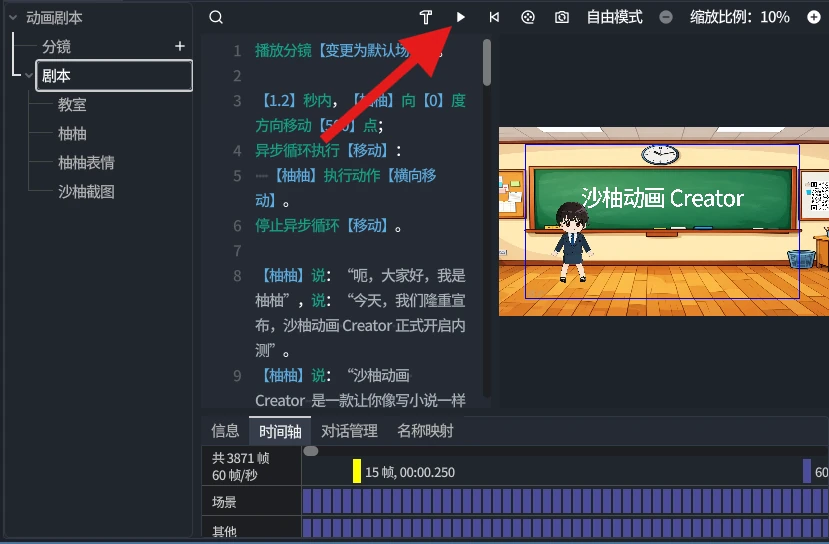Add a new 分镜 with plus icon
Viewport: 829px width, 544px height.
tap(180, 47)
